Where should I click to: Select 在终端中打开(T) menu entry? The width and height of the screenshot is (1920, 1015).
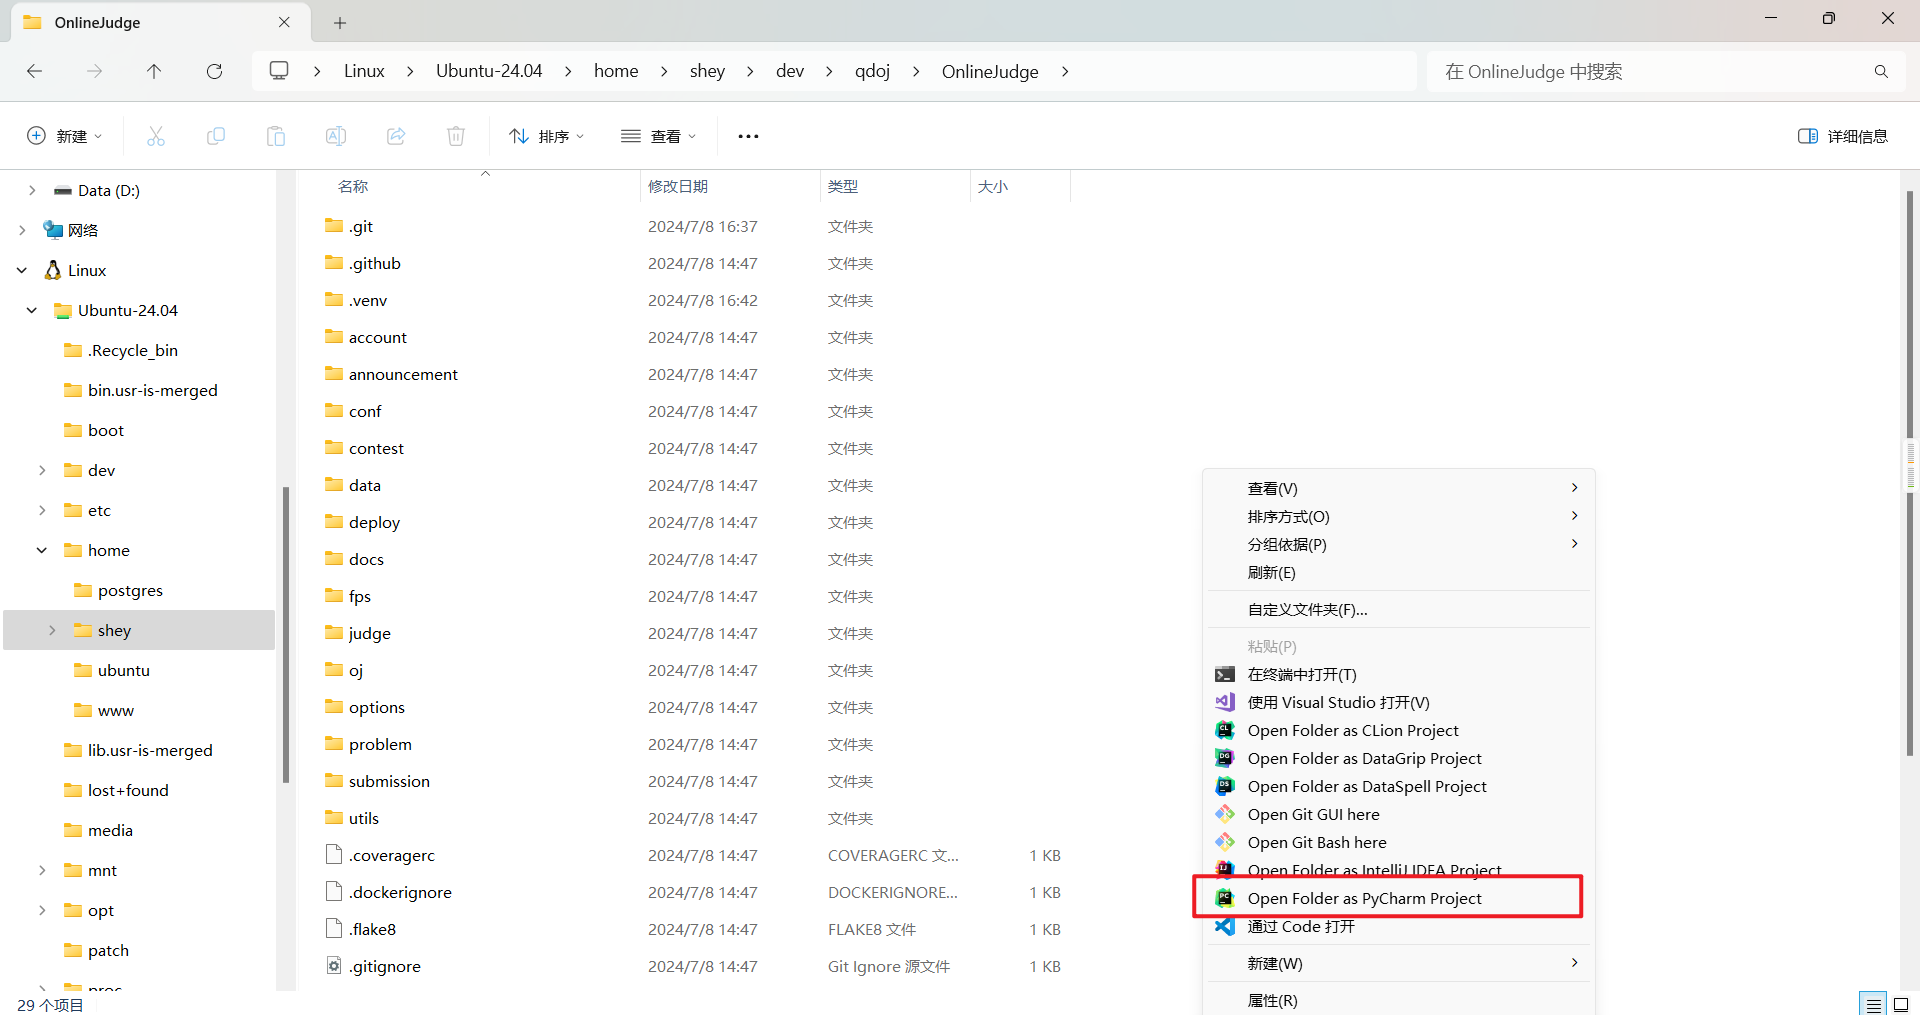(1399, 675)
